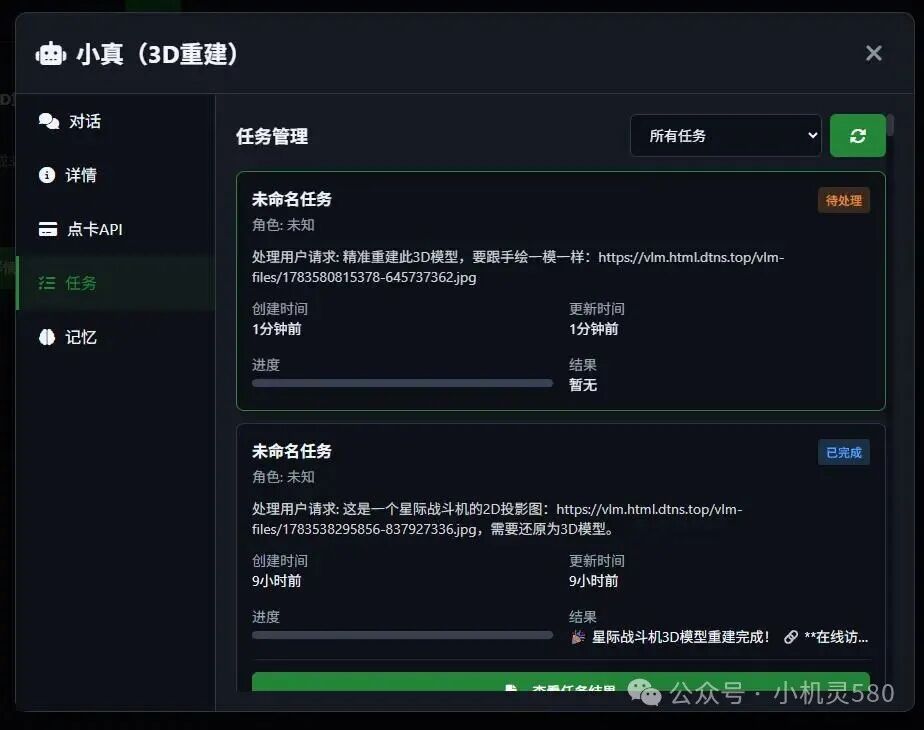The height and width of the screenshot is (730, 924).
Task: Click the info circle icon for 详情
Action: [47, 175]
